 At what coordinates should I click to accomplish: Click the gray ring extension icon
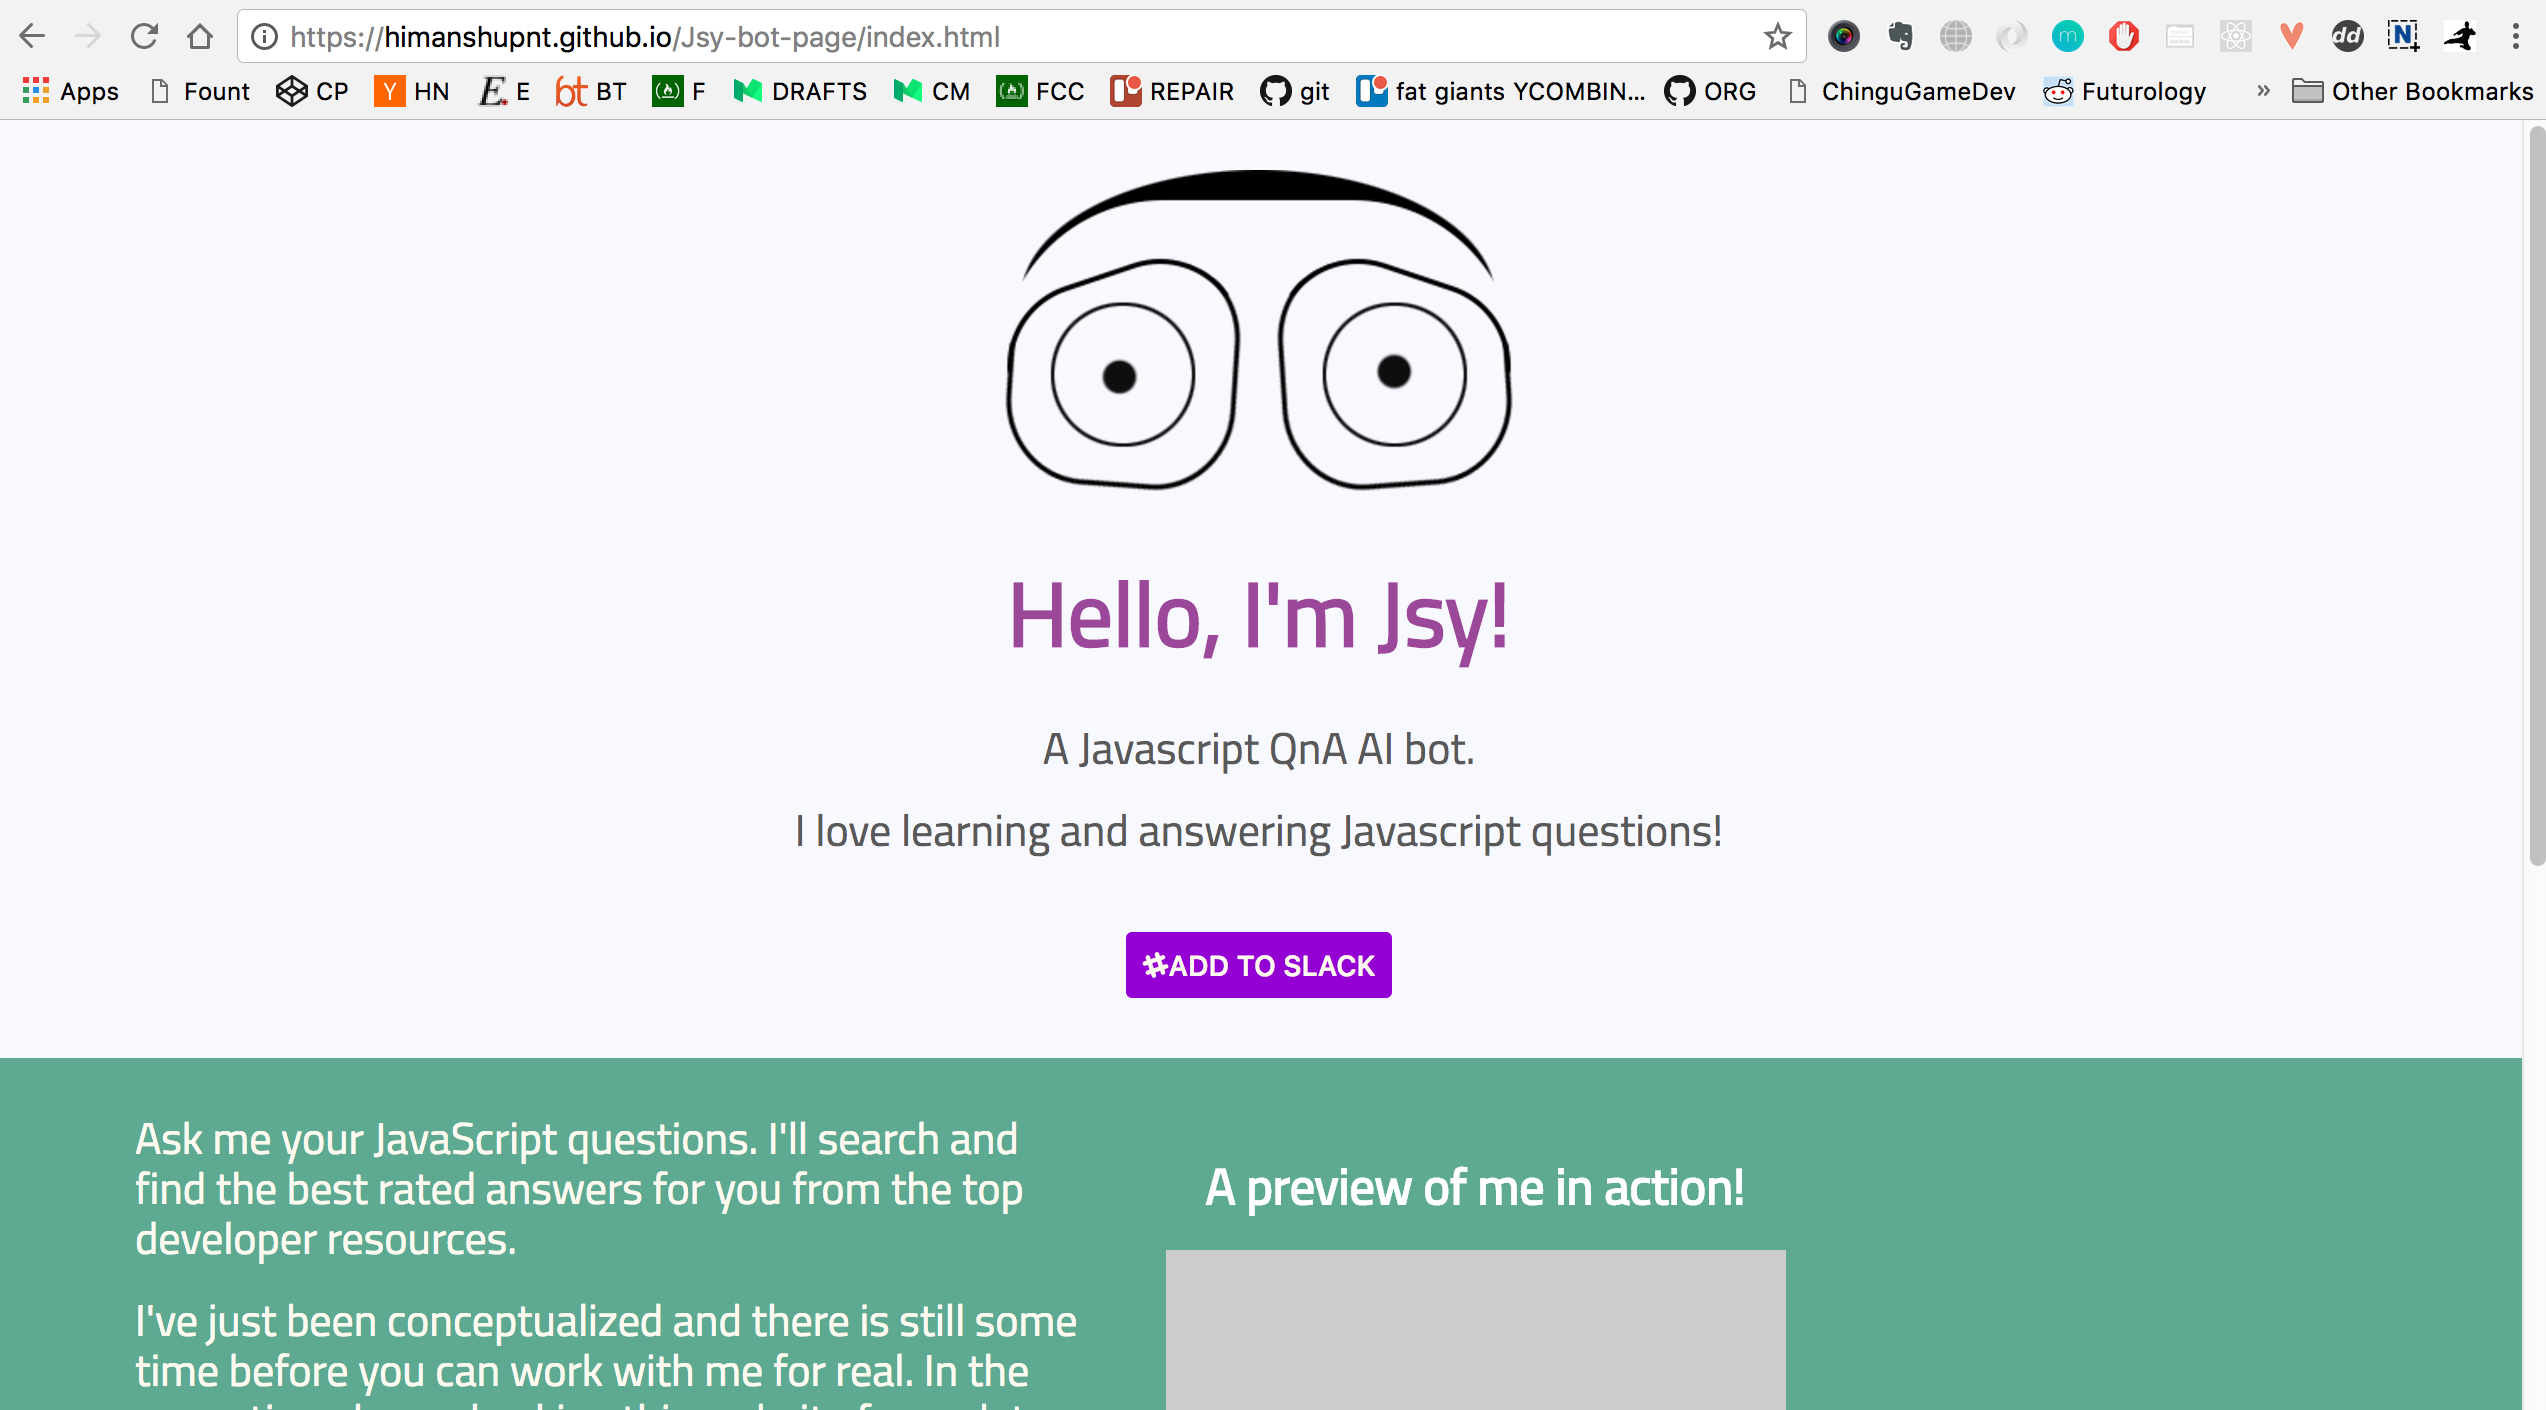(x=2011, y=37)
